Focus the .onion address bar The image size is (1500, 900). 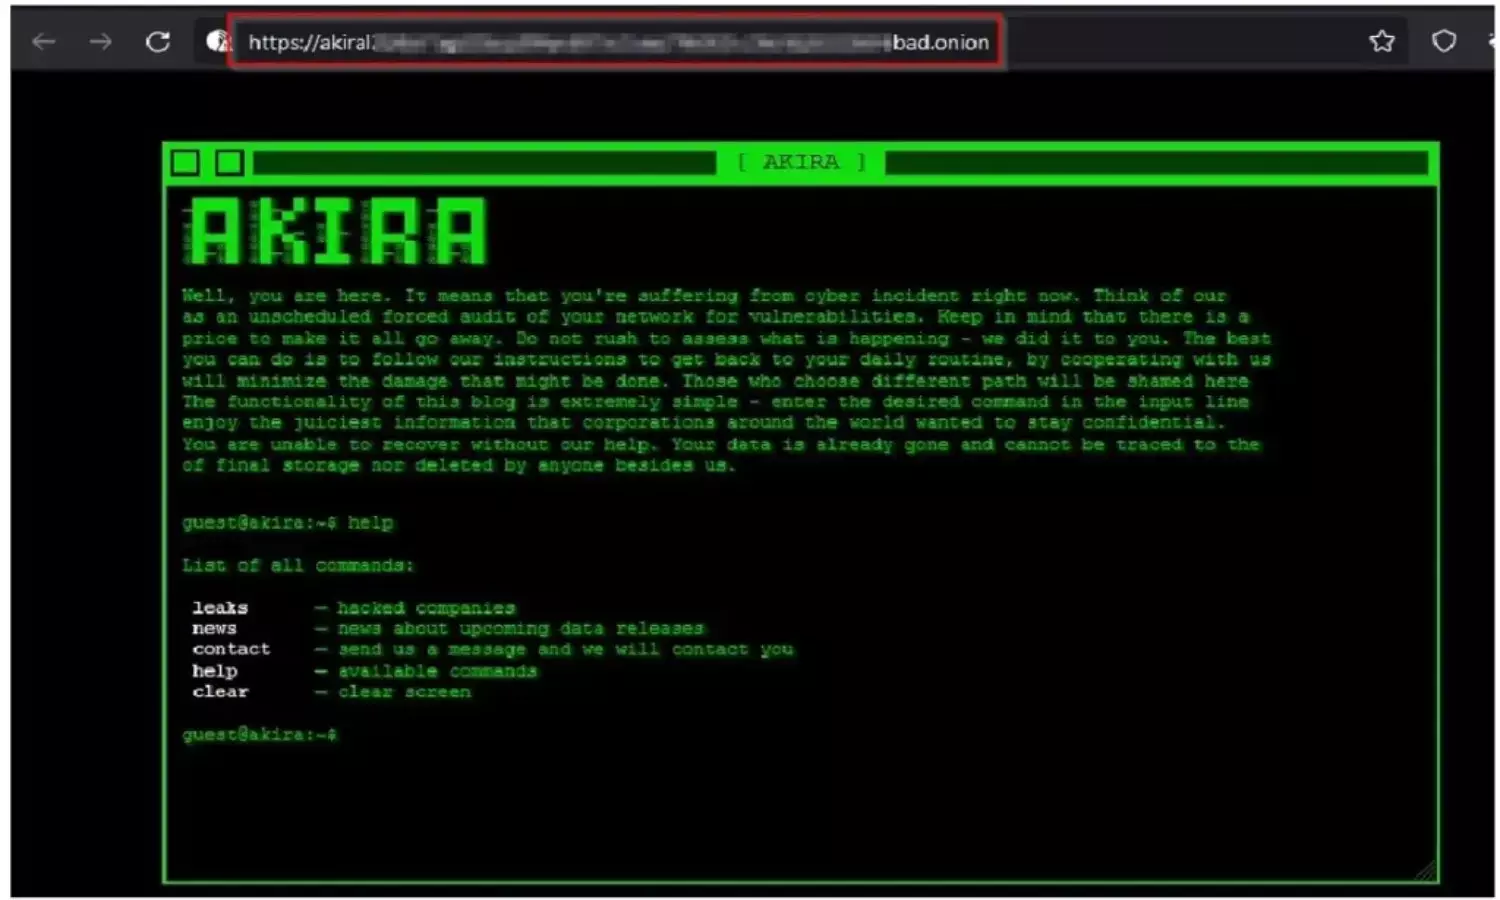tap(617, 42)
